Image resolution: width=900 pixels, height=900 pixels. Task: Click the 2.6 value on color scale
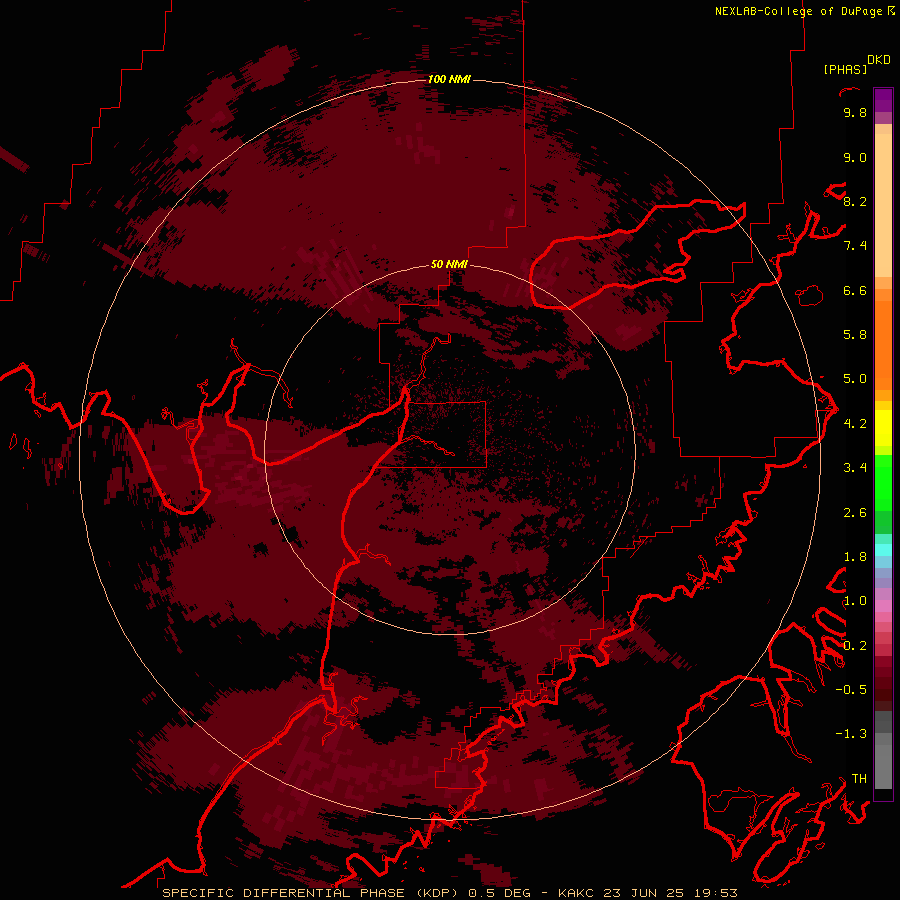(x=855, y=513)
